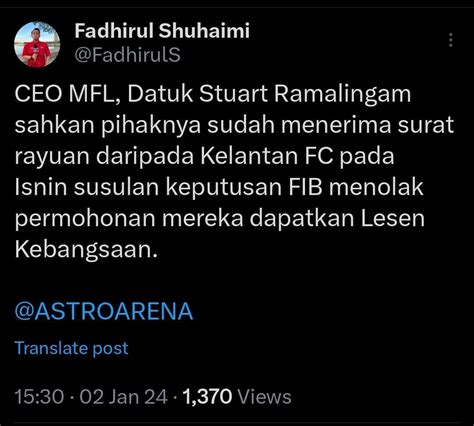Click the word Views beside the count
The height and width of the screenshot is (426, 474).
tap(265, 397)
